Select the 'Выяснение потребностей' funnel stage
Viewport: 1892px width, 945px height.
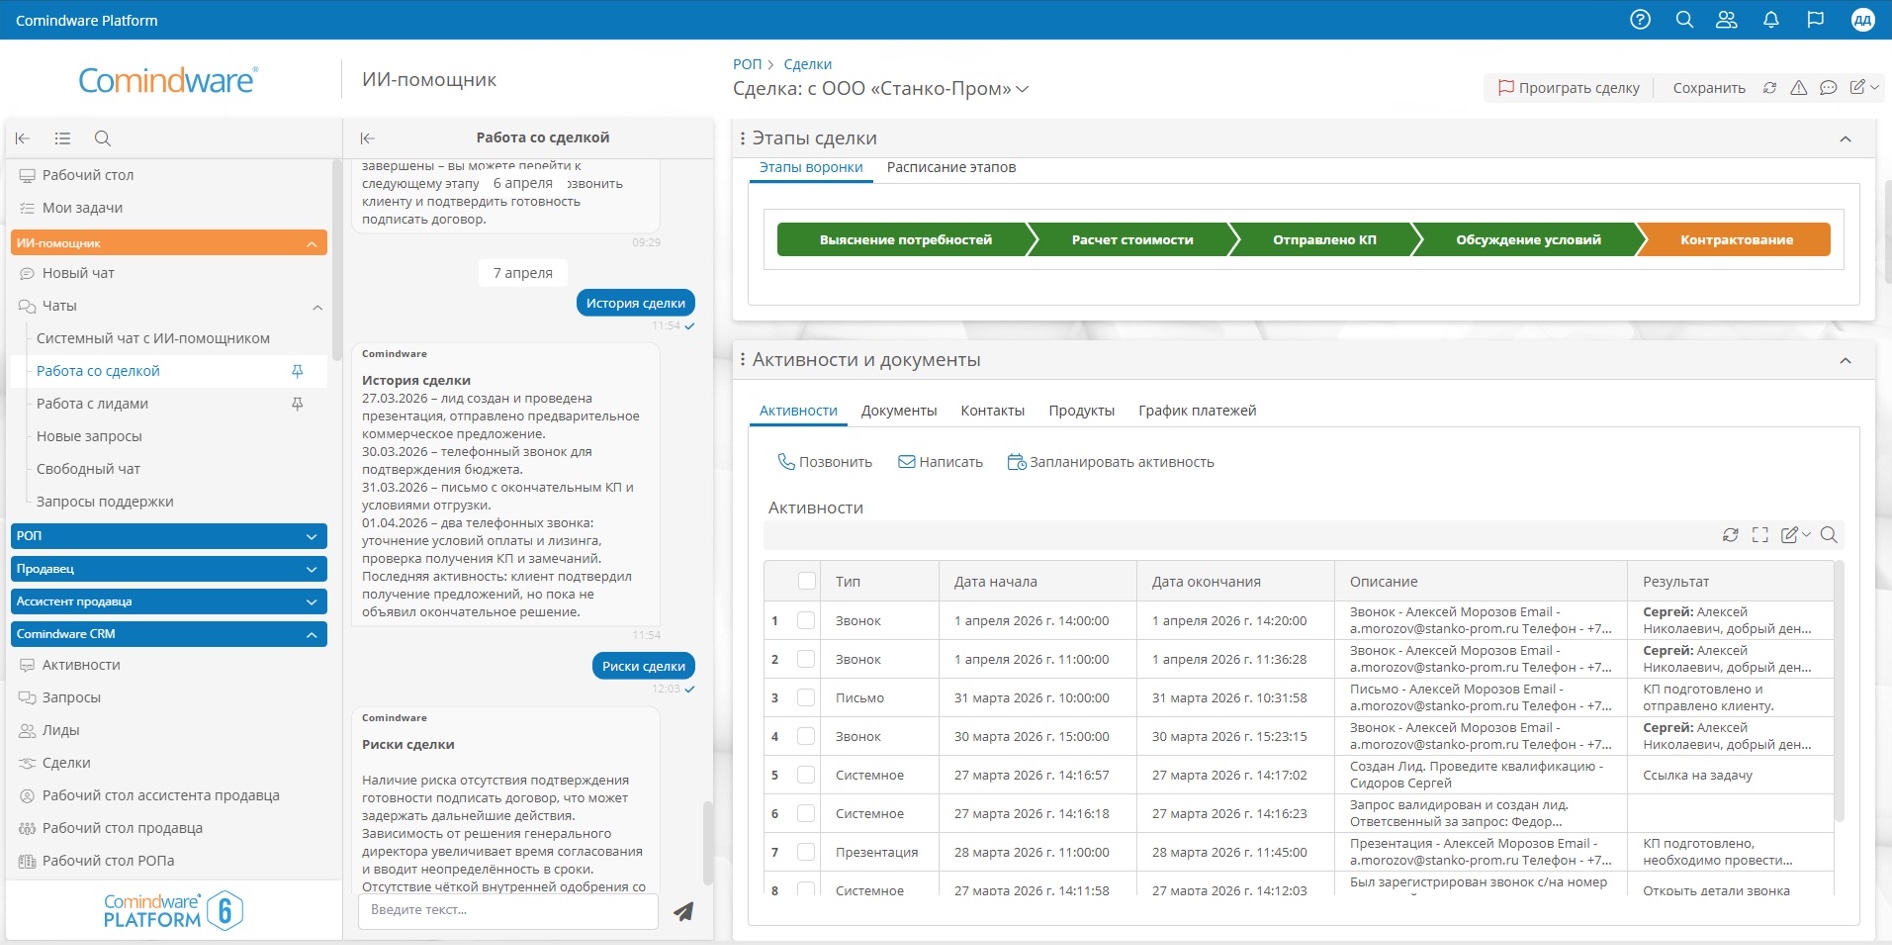tap(905, 240)
